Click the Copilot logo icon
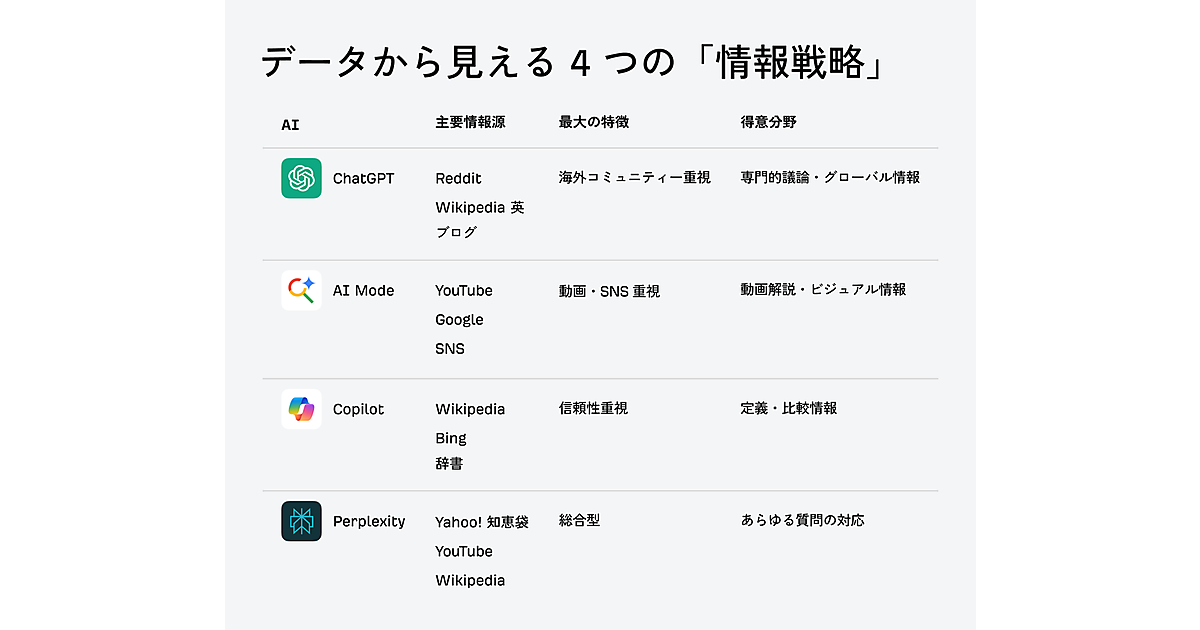Image resolution: width=1200 pixels, height=630 pixels. [x=301, y=409]
